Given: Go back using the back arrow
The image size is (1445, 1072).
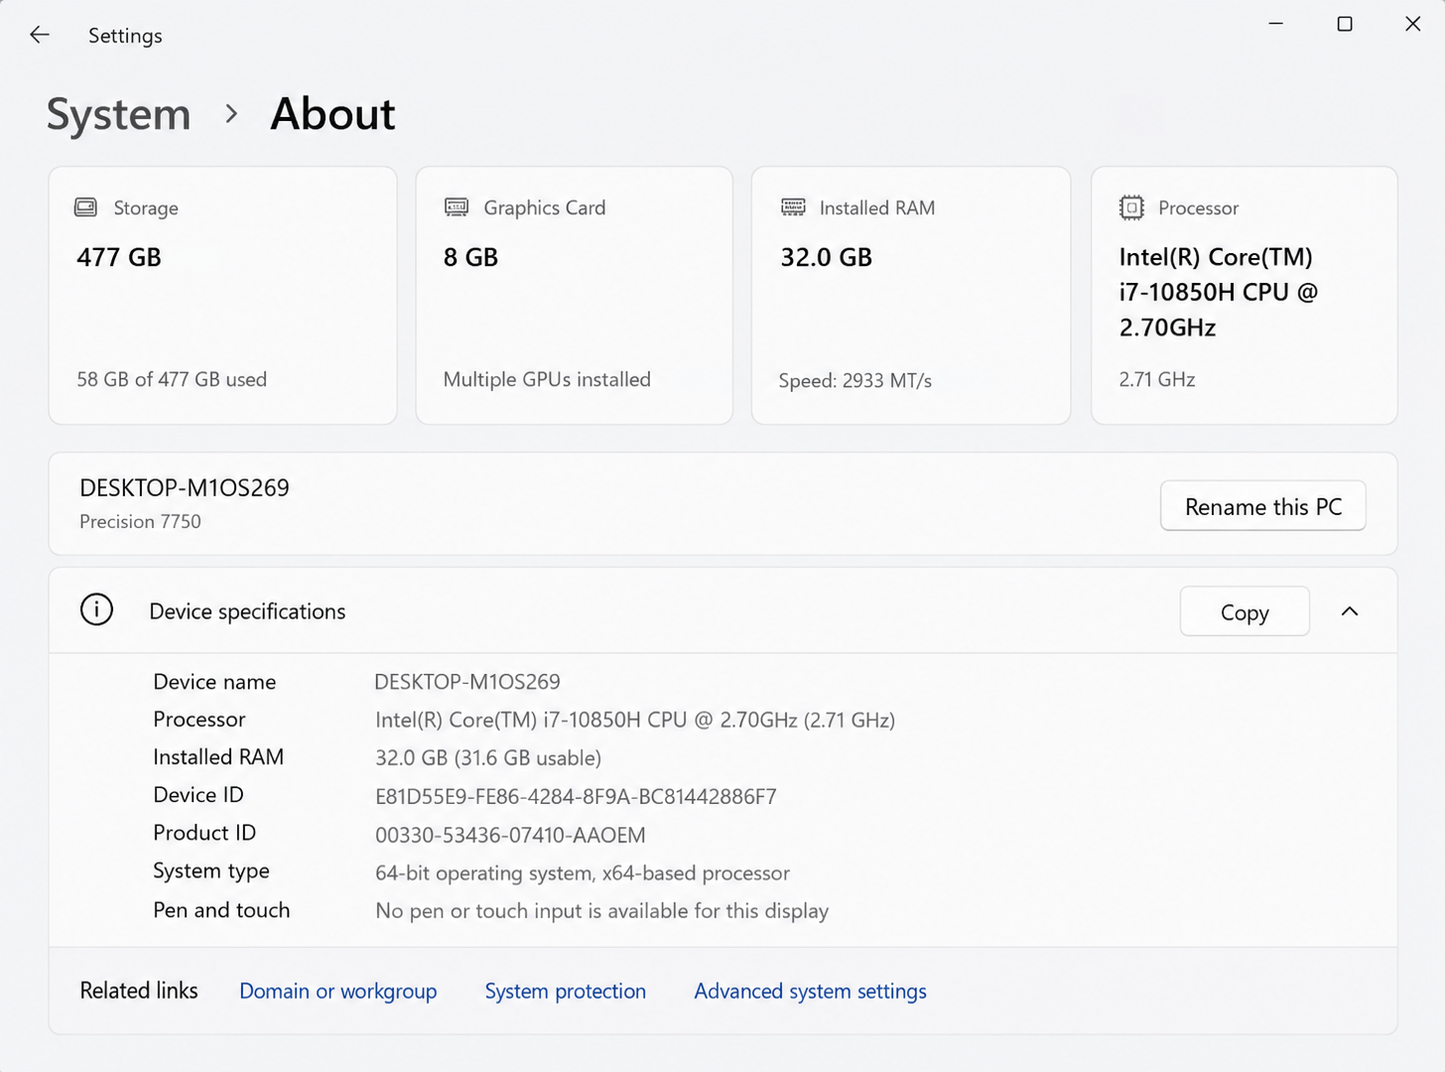Looking at the screenshot, I should pyautogui.click(x=39, y=35).
